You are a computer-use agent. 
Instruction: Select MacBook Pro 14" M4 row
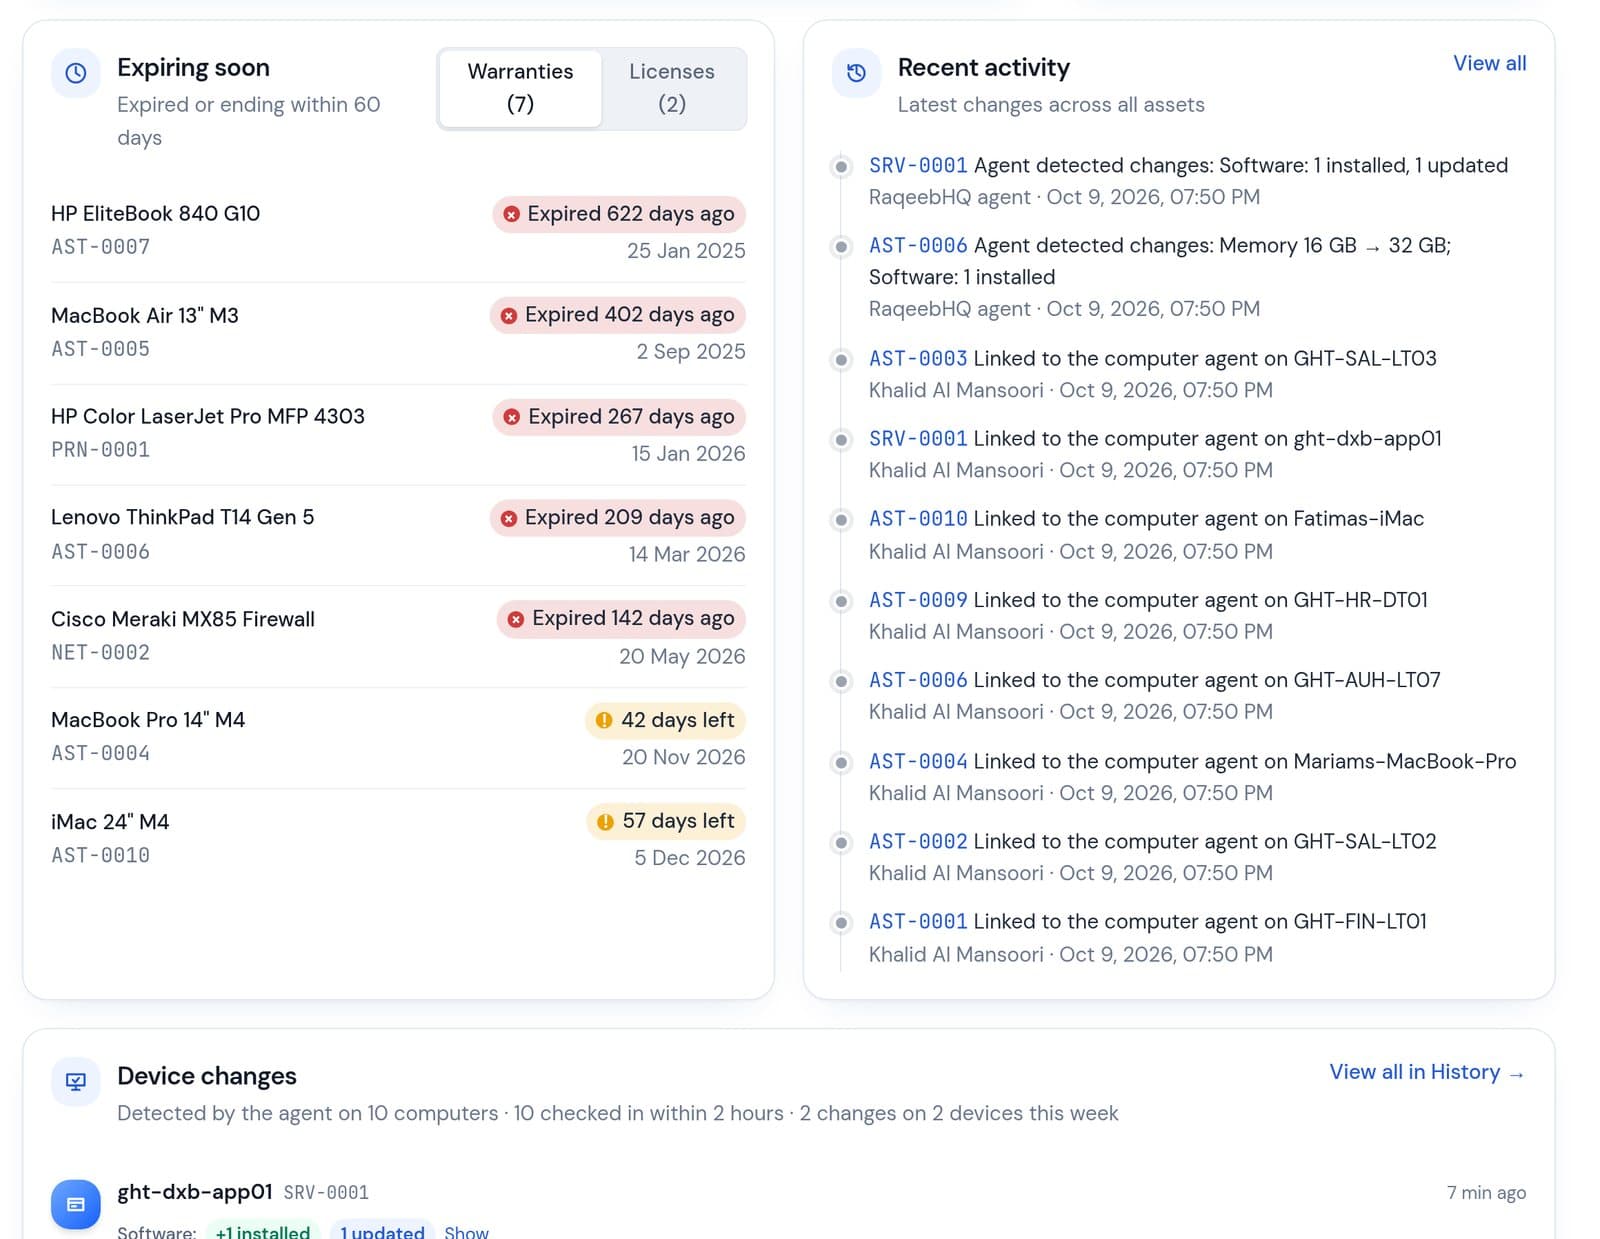pos(398,738)
